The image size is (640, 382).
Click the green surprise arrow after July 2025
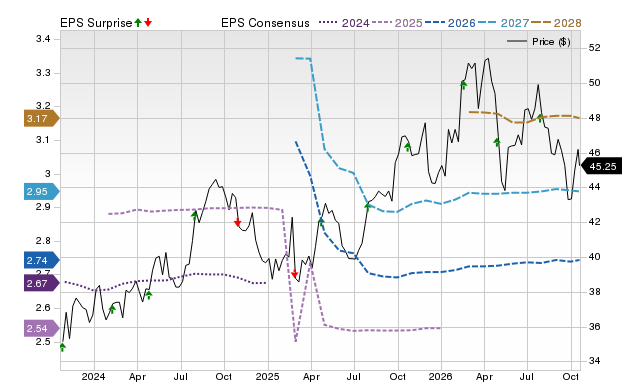click(367, 207)
